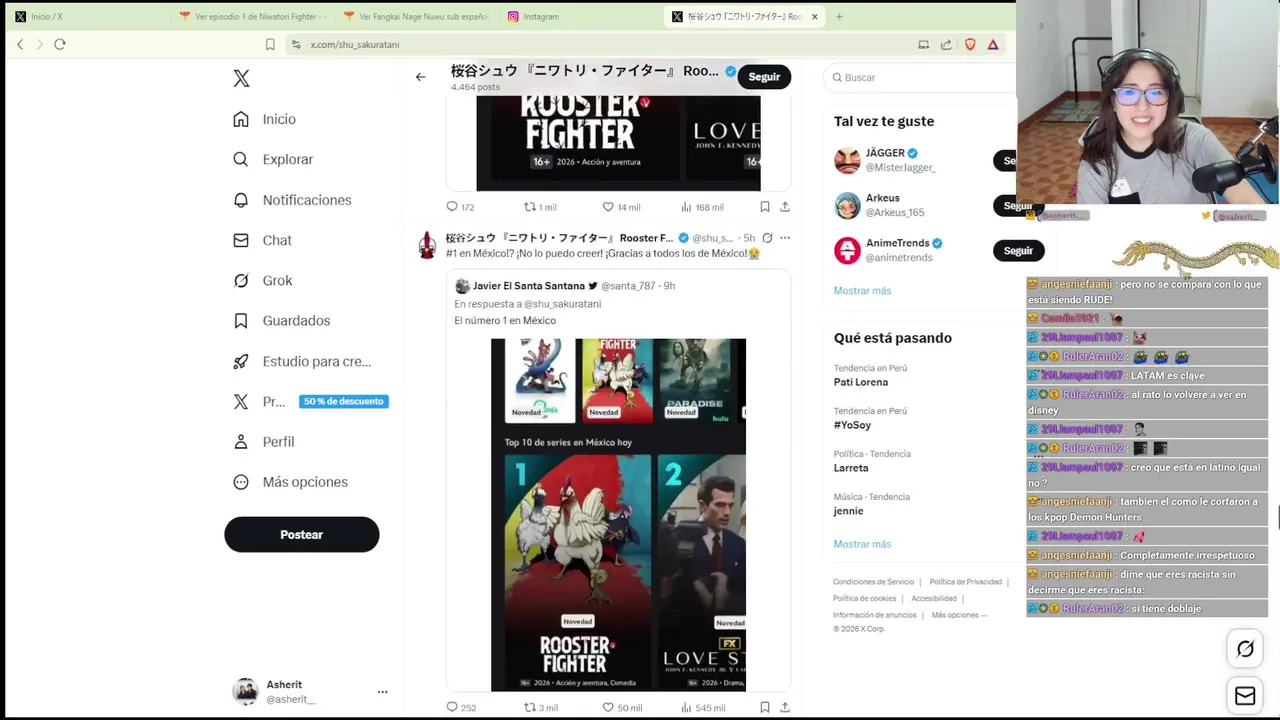Follow the profile with the header Seguir button
The image size is (1280, 720).
[764, 77]
